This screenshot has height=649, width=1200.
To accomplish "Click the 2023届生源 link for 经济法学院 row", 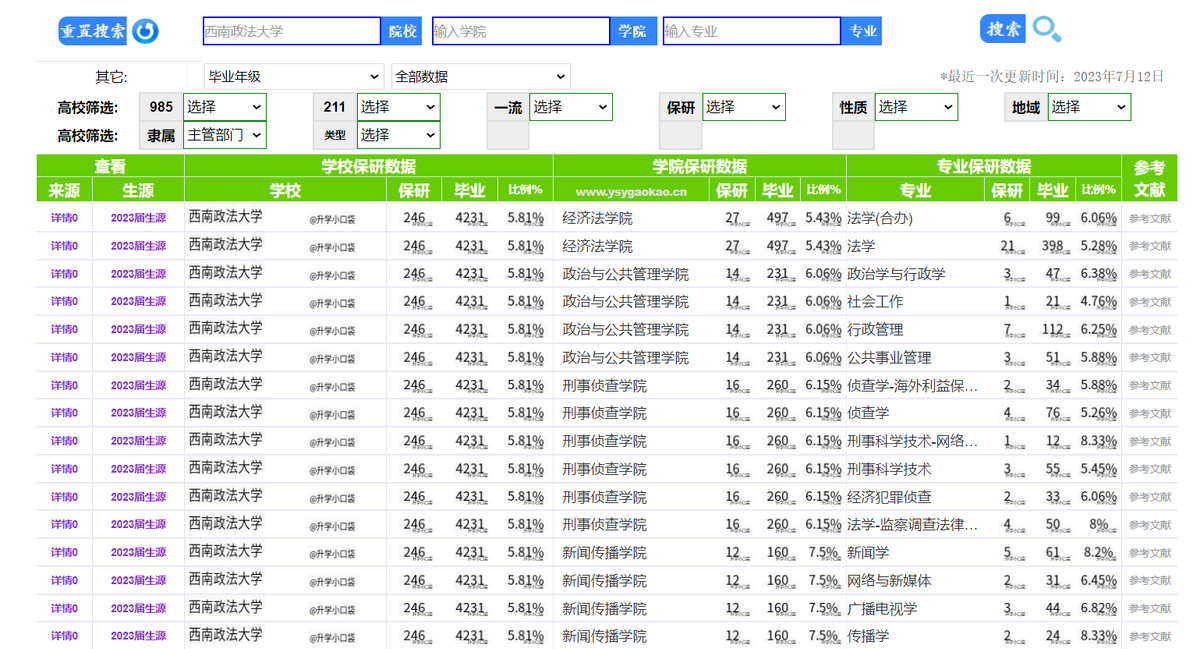I will click(x=139, y=217).
